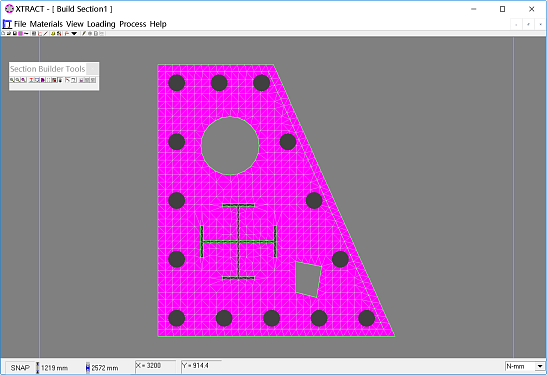The height and width of the screenshot is (375, 547).
Task: Click the yellow icon in top toolbar
Action: pyautogui.click(x=53, y=33)
